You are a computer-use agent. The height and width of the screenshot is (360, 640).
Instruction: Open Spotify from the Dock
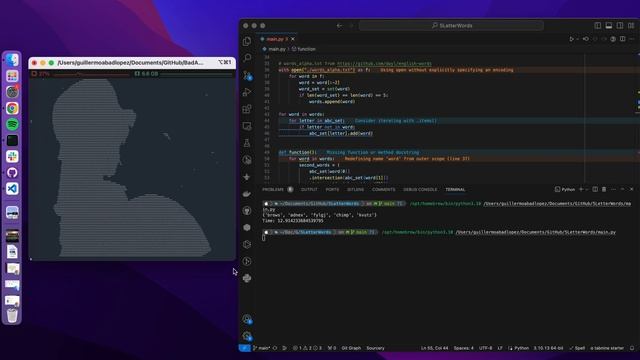(12, 124)
